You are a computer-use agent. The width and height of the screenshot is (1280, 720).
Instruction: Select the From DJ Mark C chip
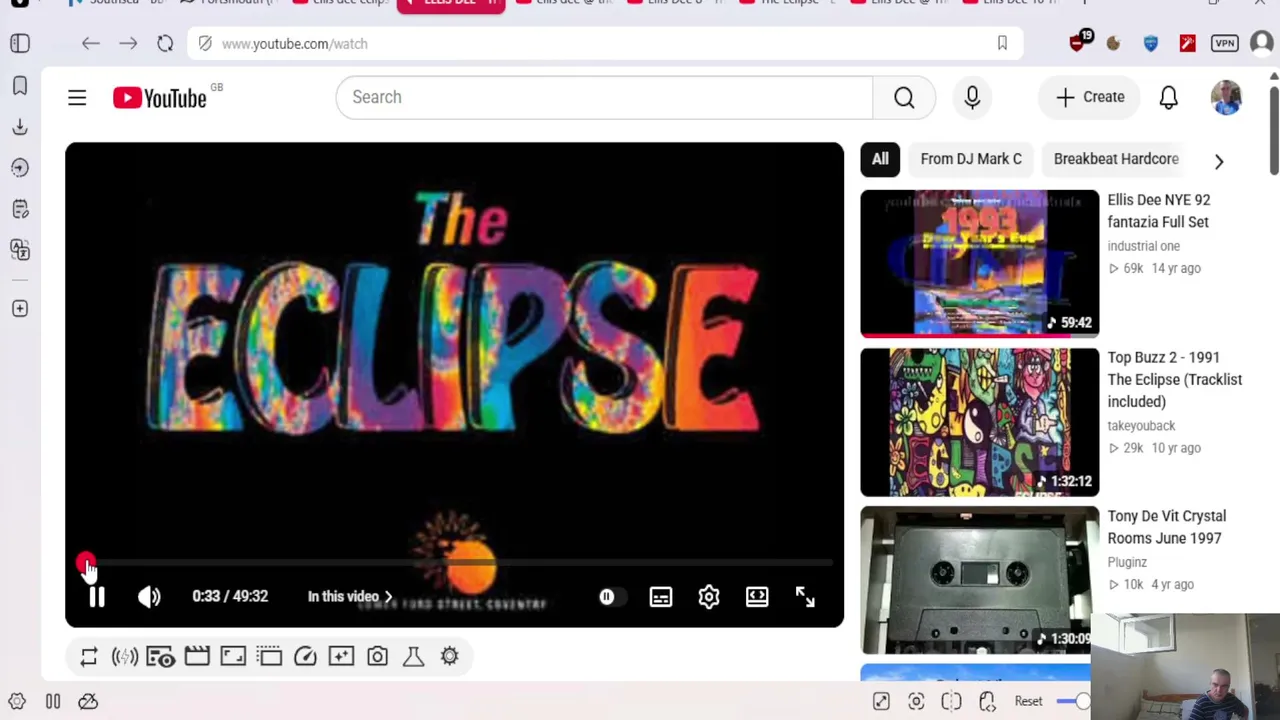pos(971,159)
